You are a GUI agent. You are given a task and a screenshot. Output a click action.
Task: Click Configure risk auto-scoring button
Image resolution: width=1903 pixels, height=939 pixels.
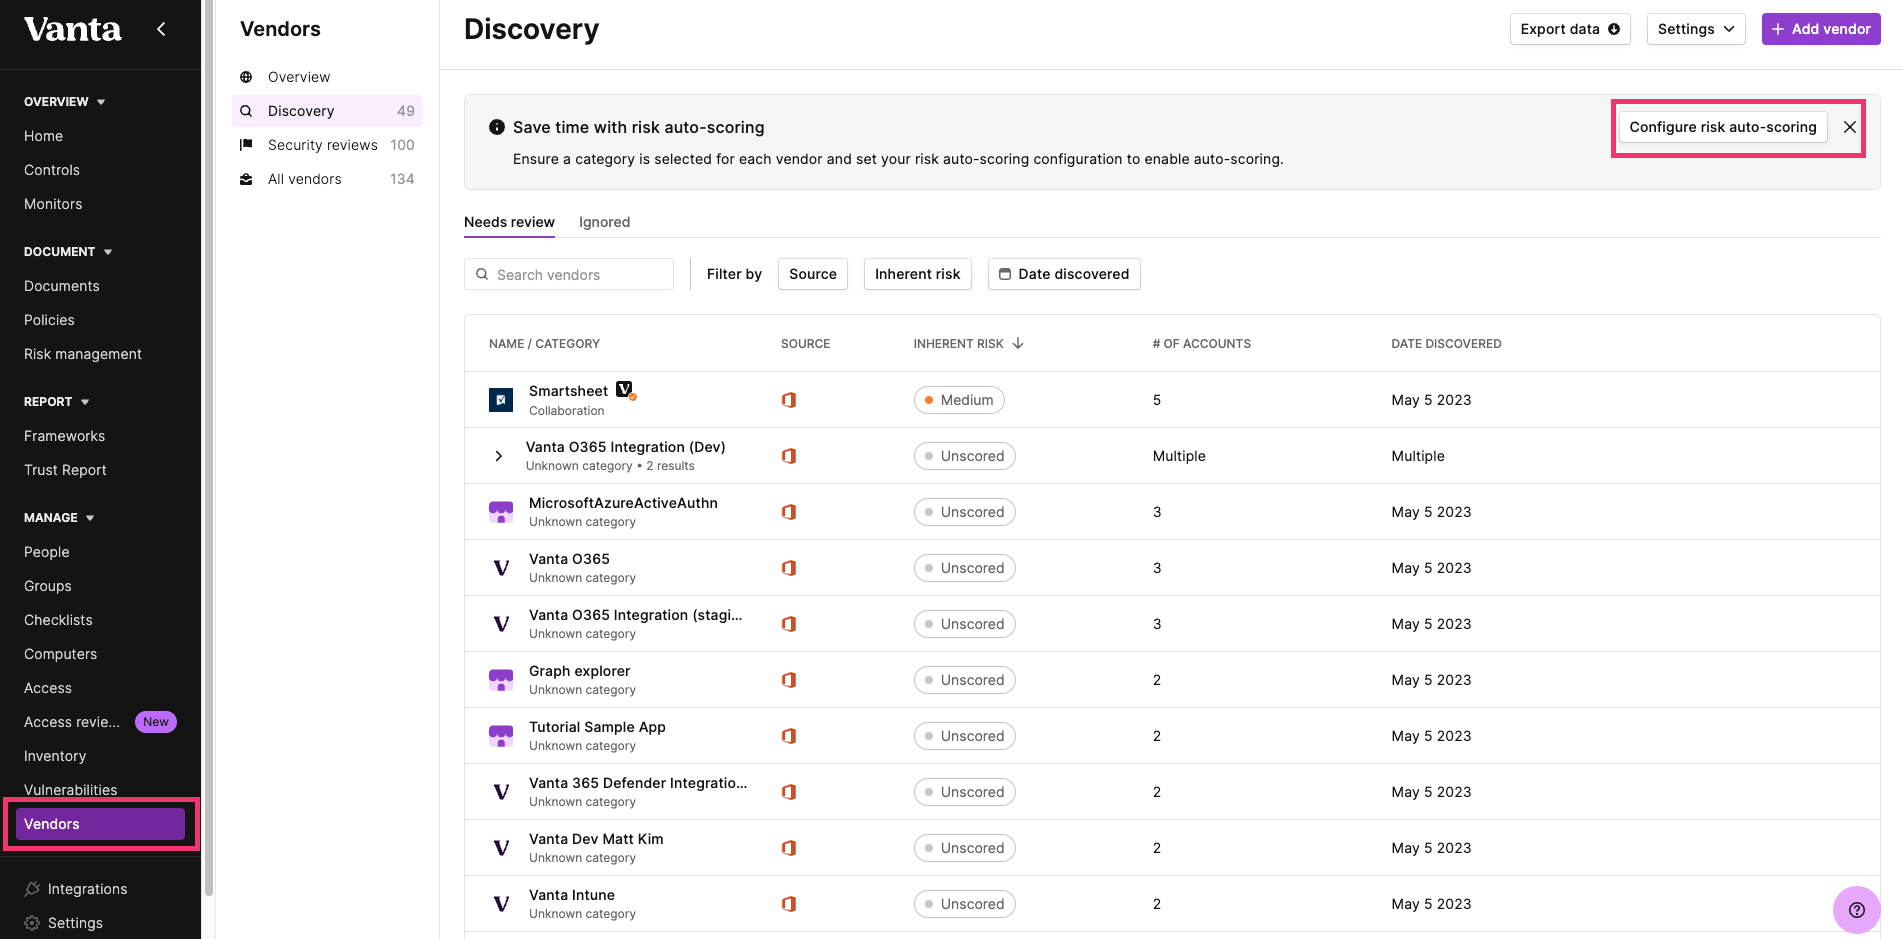(1723, 127)
